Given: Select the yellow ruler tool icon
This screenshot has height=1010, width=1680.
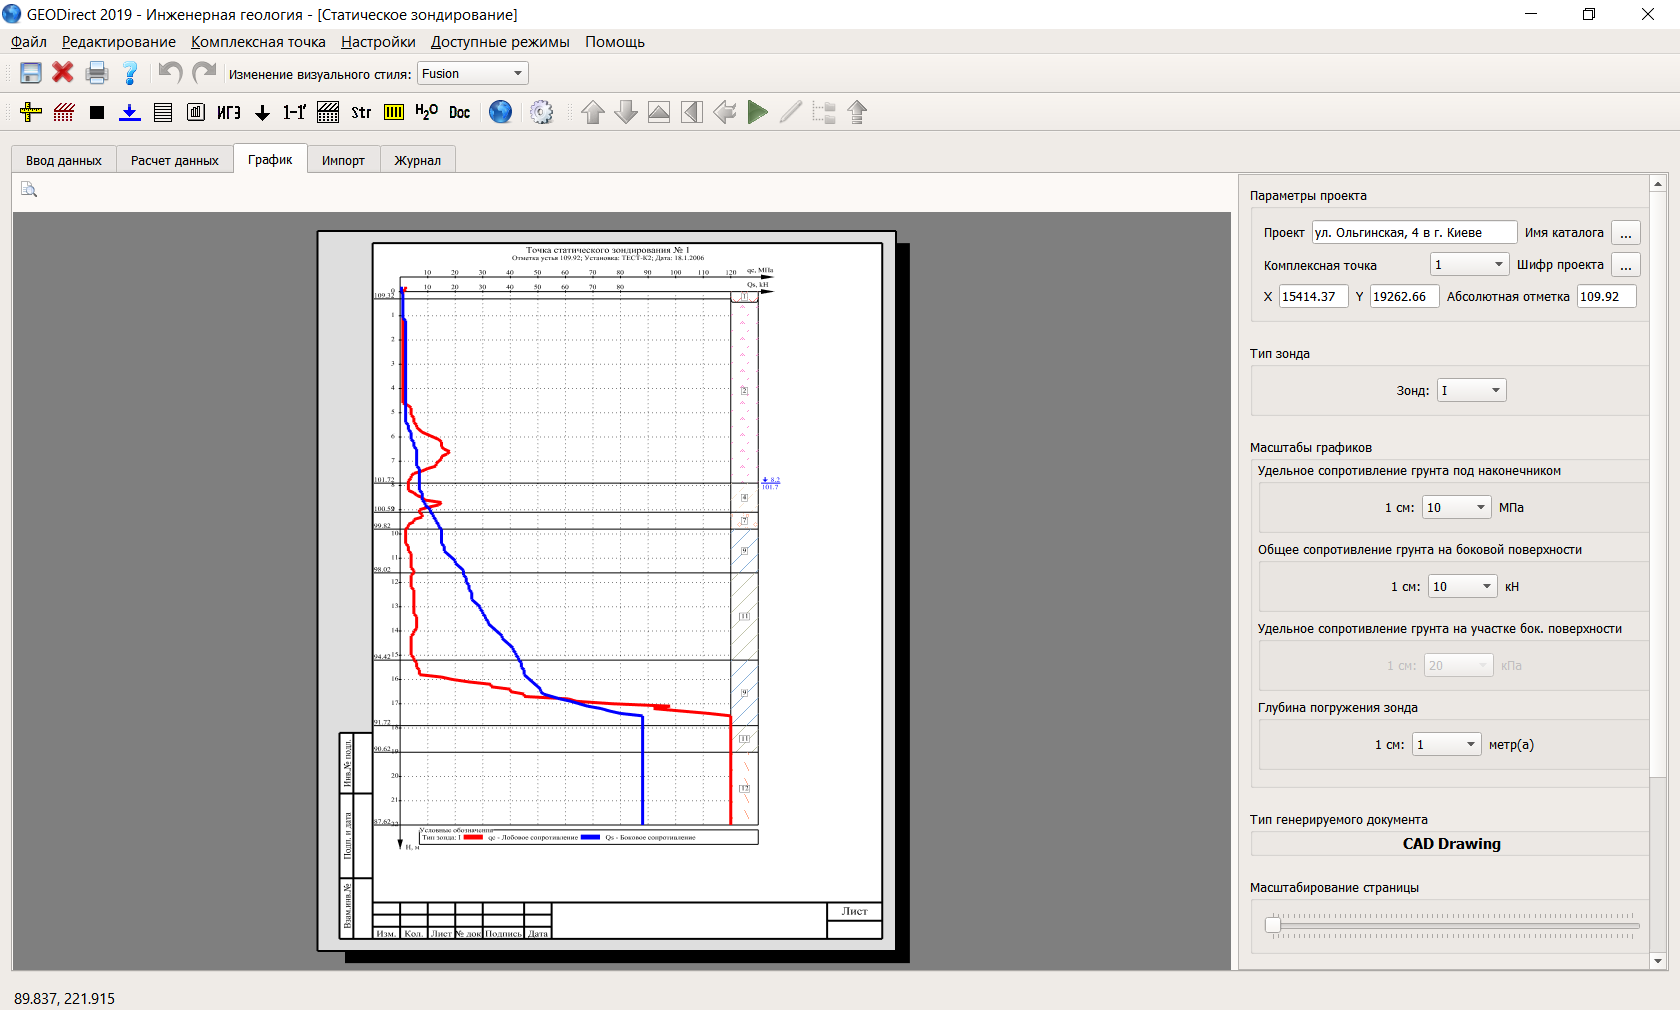Looking at the screenshot, I should pyautogui.click(x=31, y=112).
